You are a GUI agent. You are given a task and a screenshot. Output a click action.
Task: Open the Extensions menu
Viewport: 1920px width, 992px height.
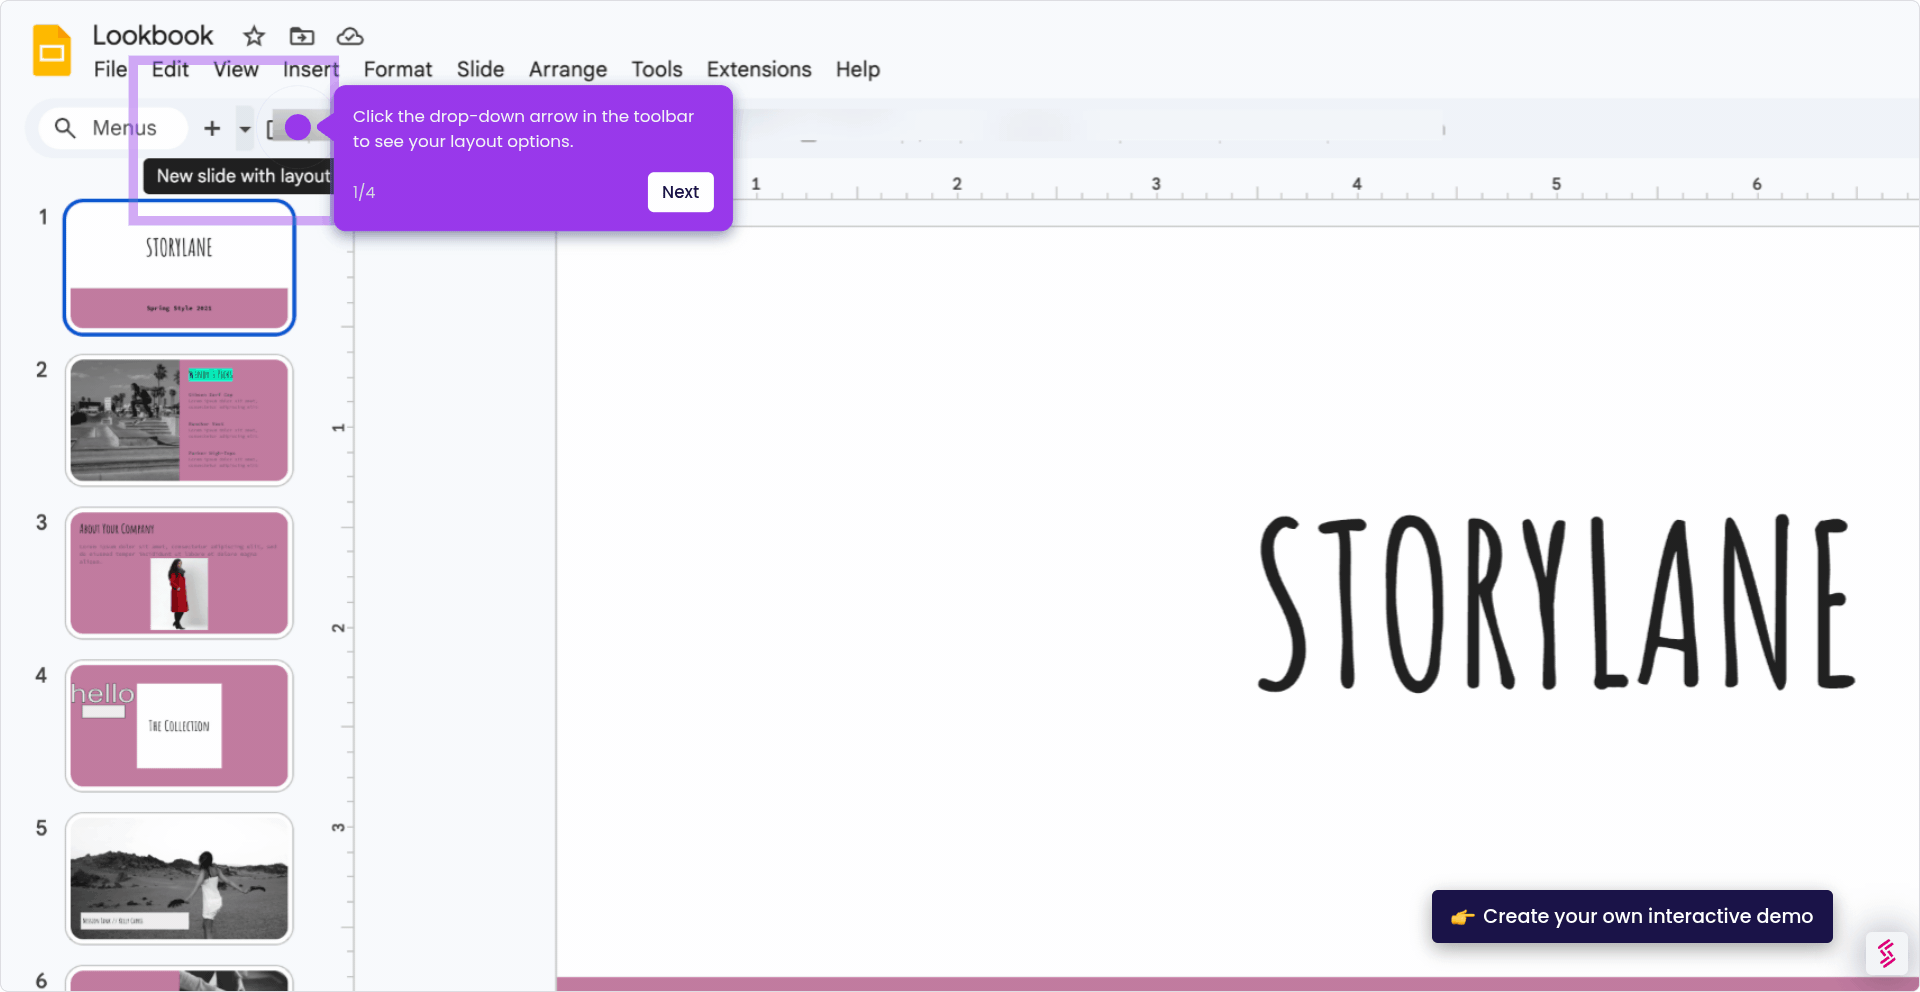759,70
